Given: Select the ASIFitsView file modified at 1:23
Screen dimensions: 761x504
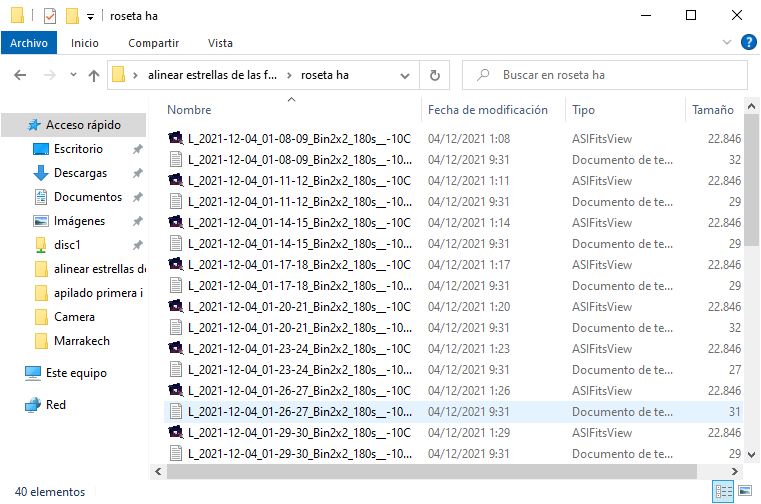Looking at the screenshot, I should click(453, 349).
